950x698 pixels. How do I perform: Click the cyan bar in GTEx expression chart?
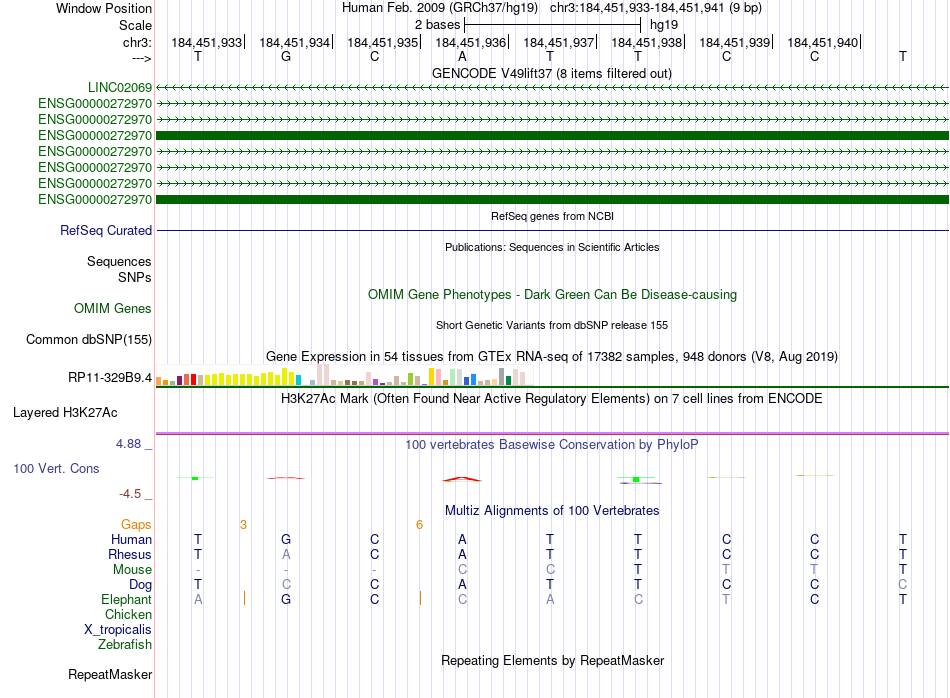coord(298,380)
